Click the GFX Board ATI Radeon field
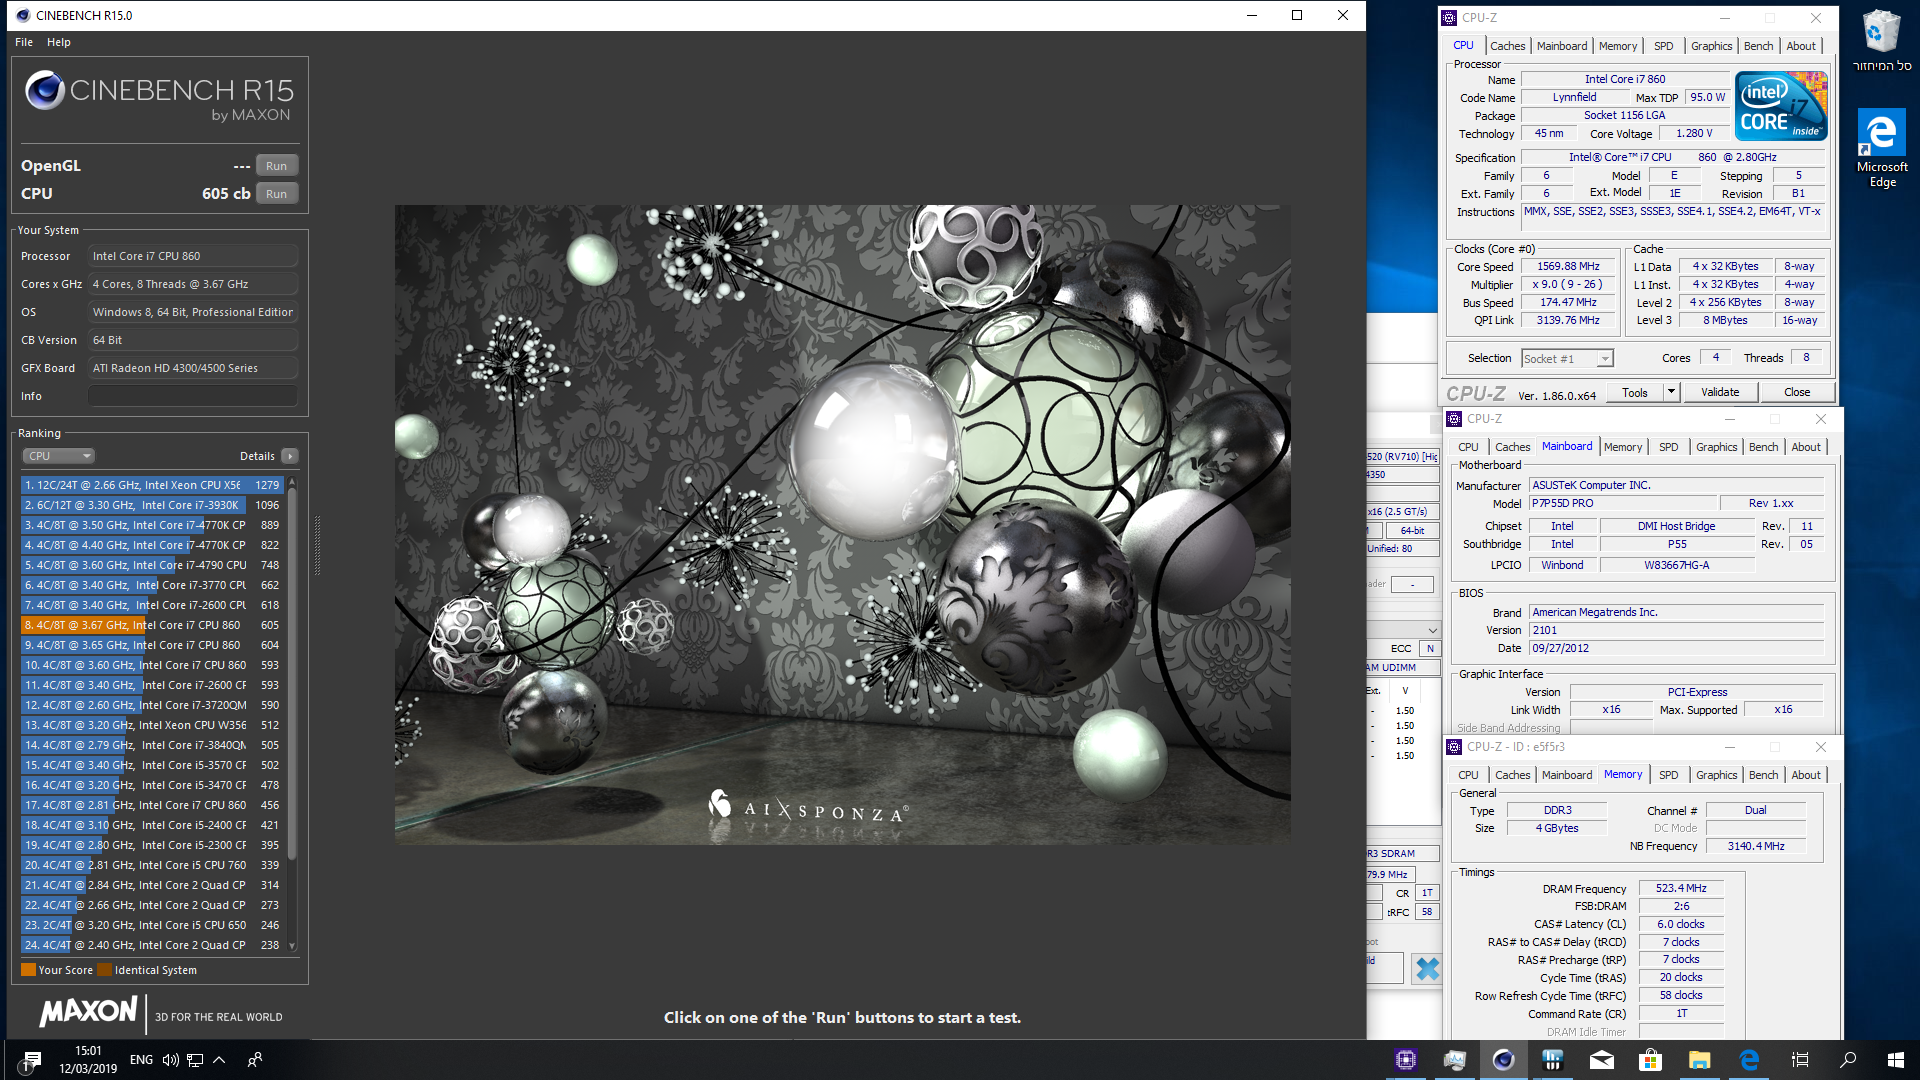This screenshot has height=1080, width=1920. tap(193, 368)
